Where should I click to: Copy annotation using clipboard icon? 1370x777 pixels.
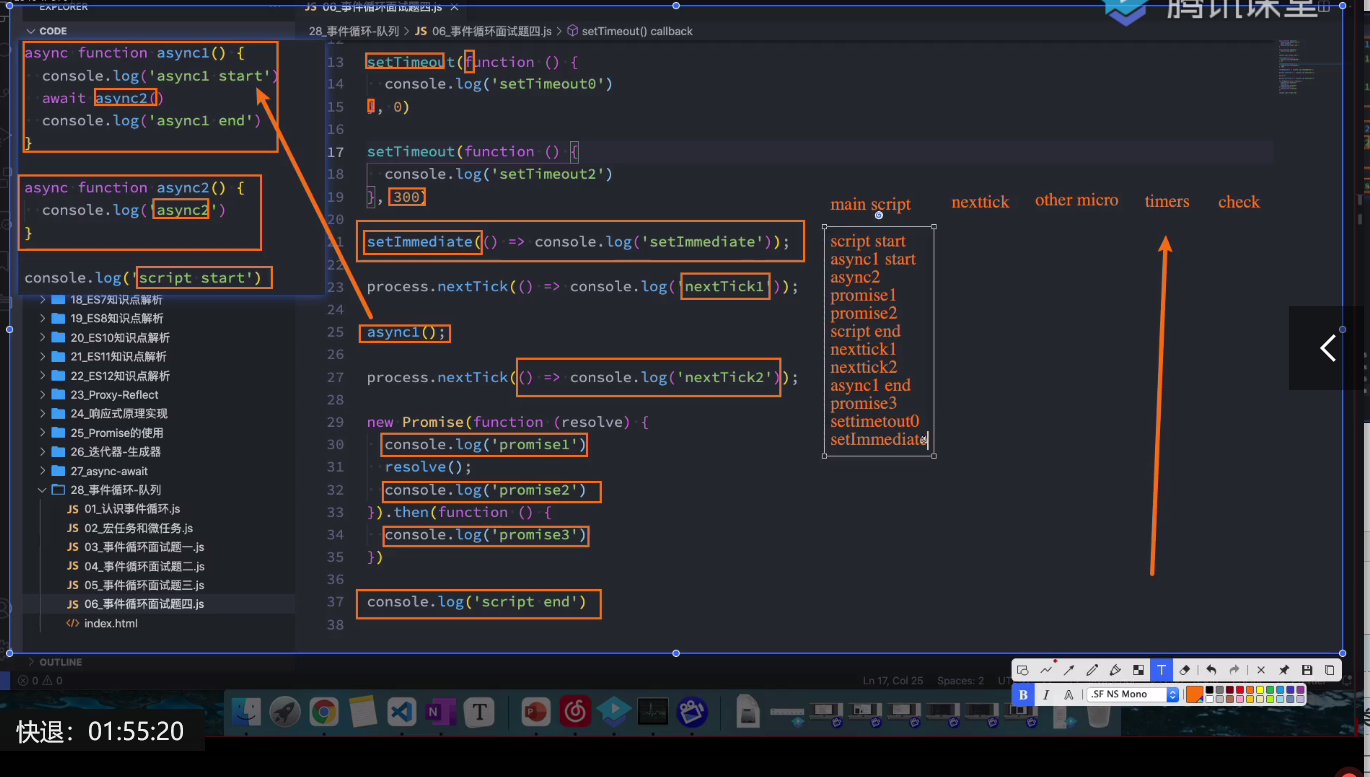click(x=1329, y=670)
